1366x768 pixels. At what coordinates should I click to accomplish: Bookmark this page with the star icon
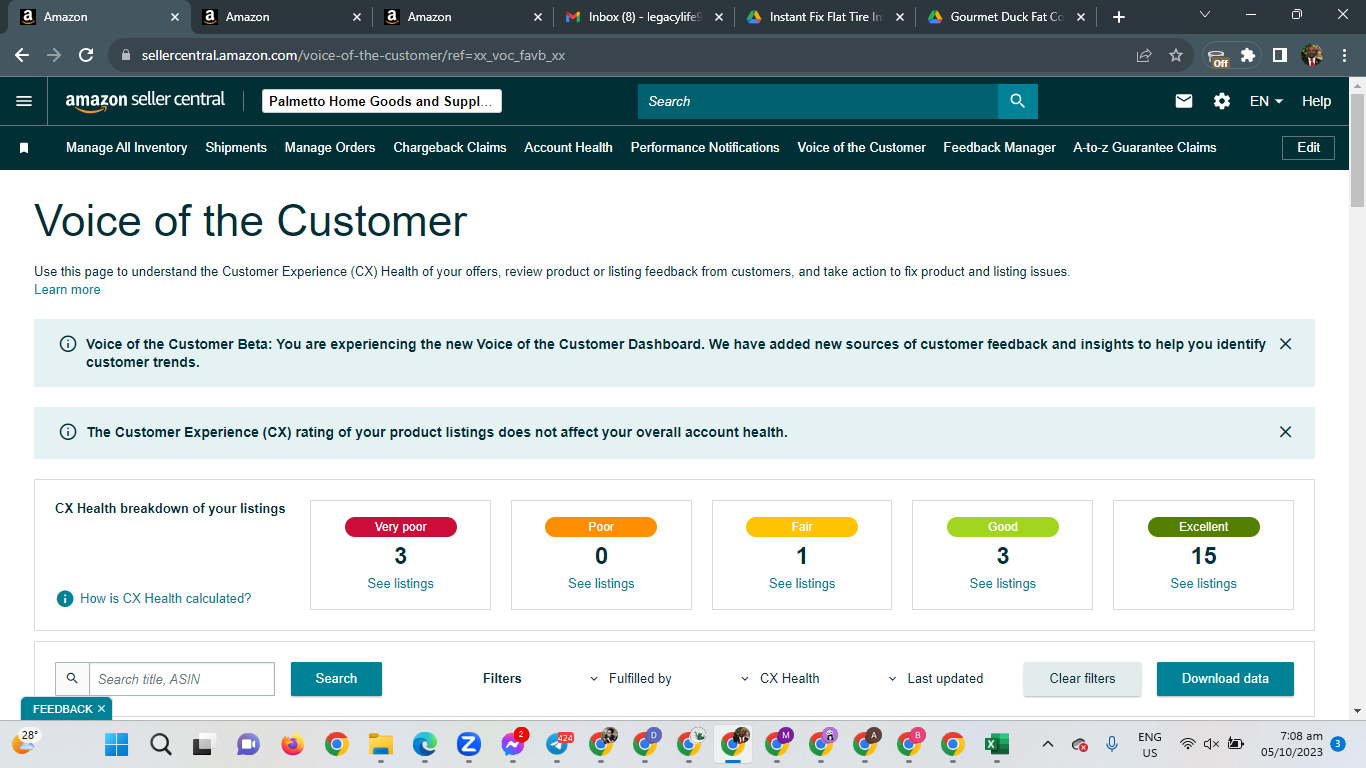1176,56
